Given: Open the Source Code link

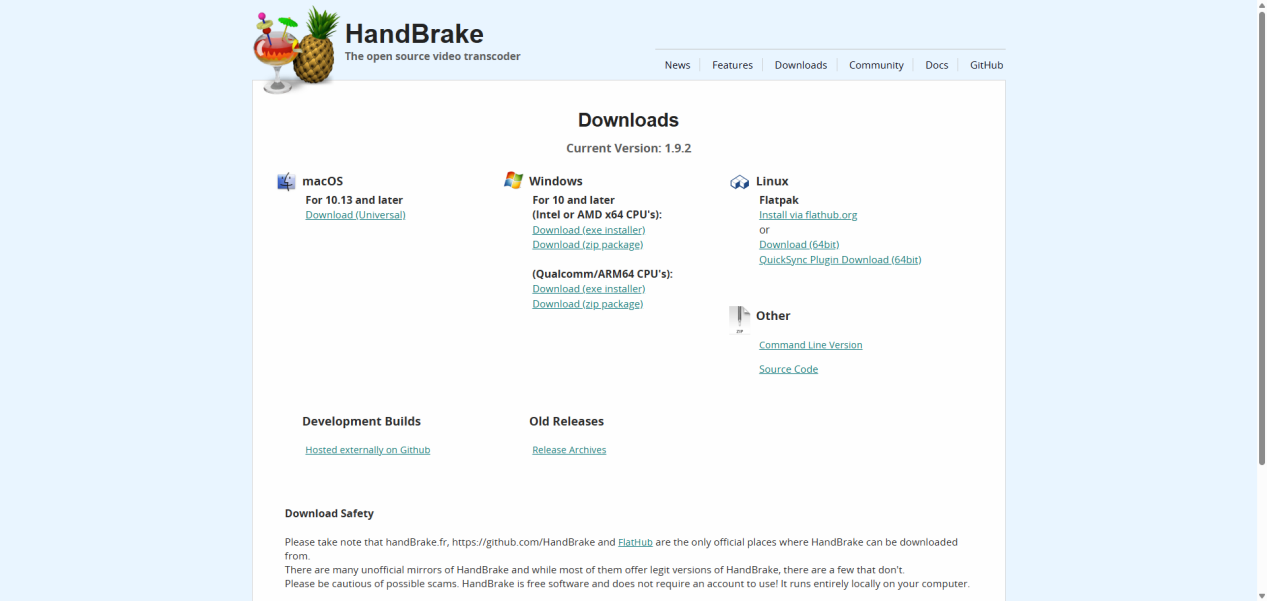Looking at the screenshot, I should [788, 370].
